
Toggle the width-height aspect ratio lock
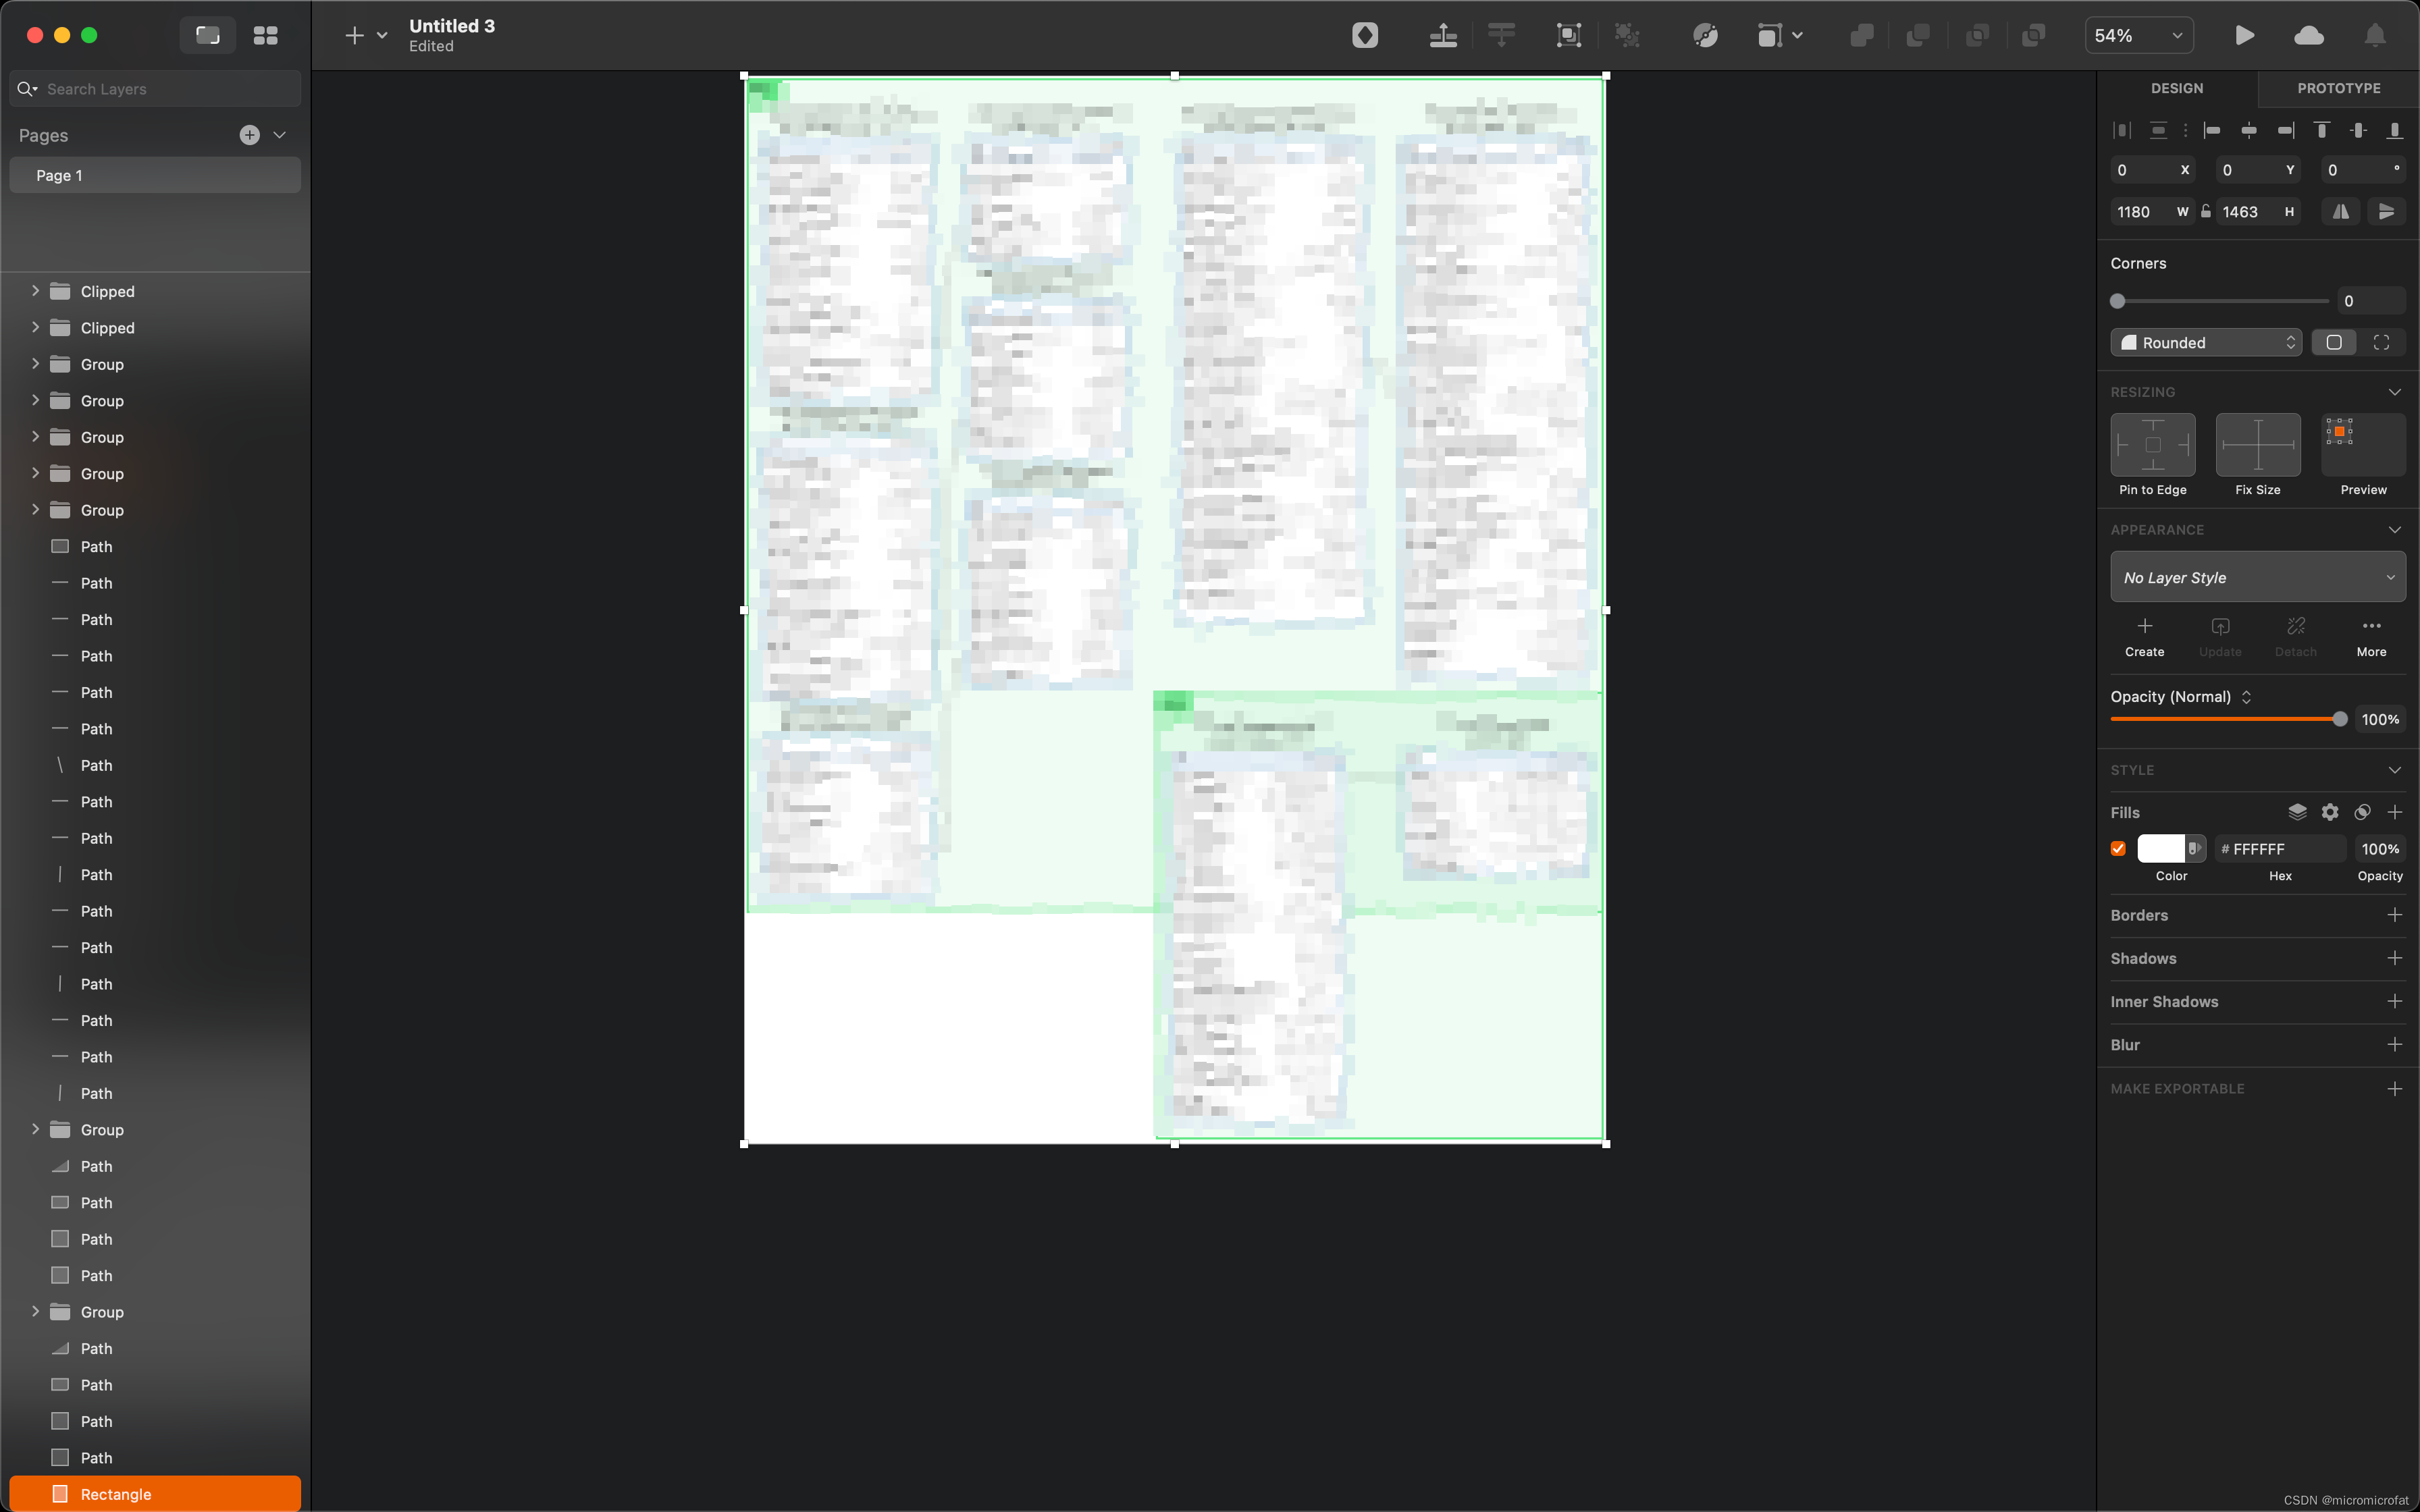2205,211
